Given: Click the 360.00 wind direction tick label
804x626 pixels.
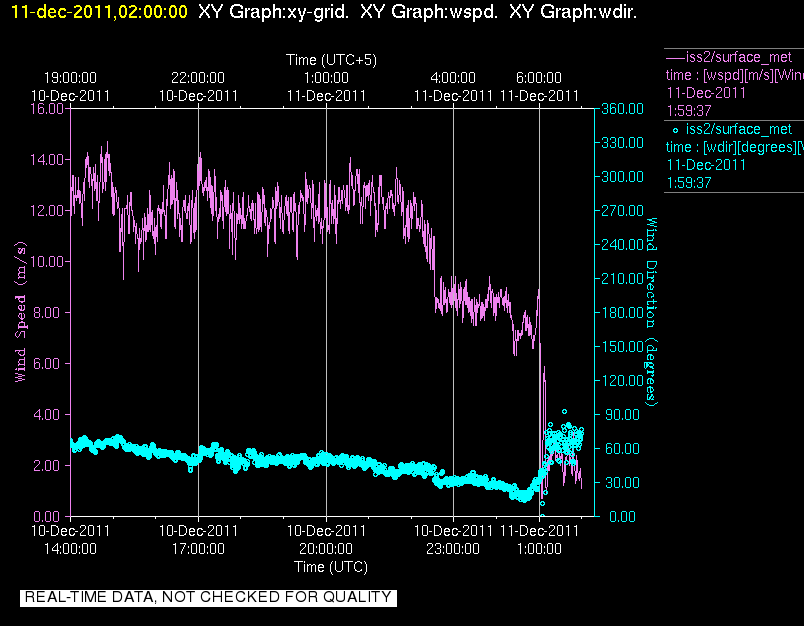Looking at the screenshot, I should point(622,109).
